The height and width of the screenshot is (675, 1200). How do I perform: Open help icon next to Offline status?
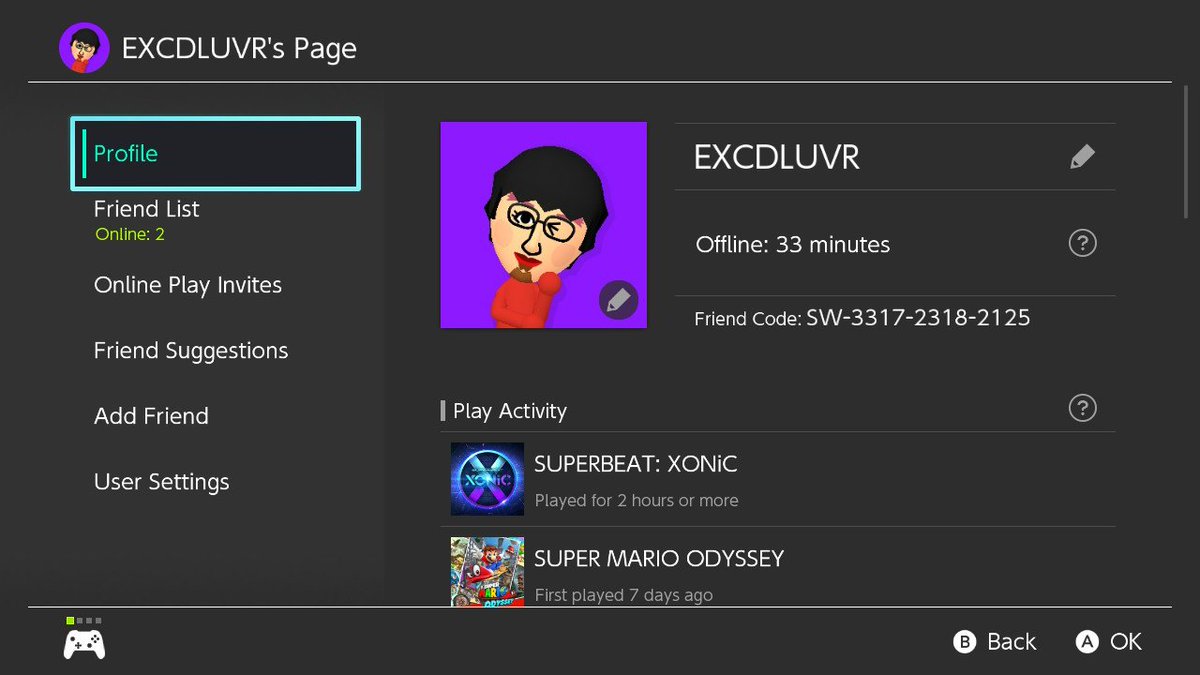(1082, 243)
